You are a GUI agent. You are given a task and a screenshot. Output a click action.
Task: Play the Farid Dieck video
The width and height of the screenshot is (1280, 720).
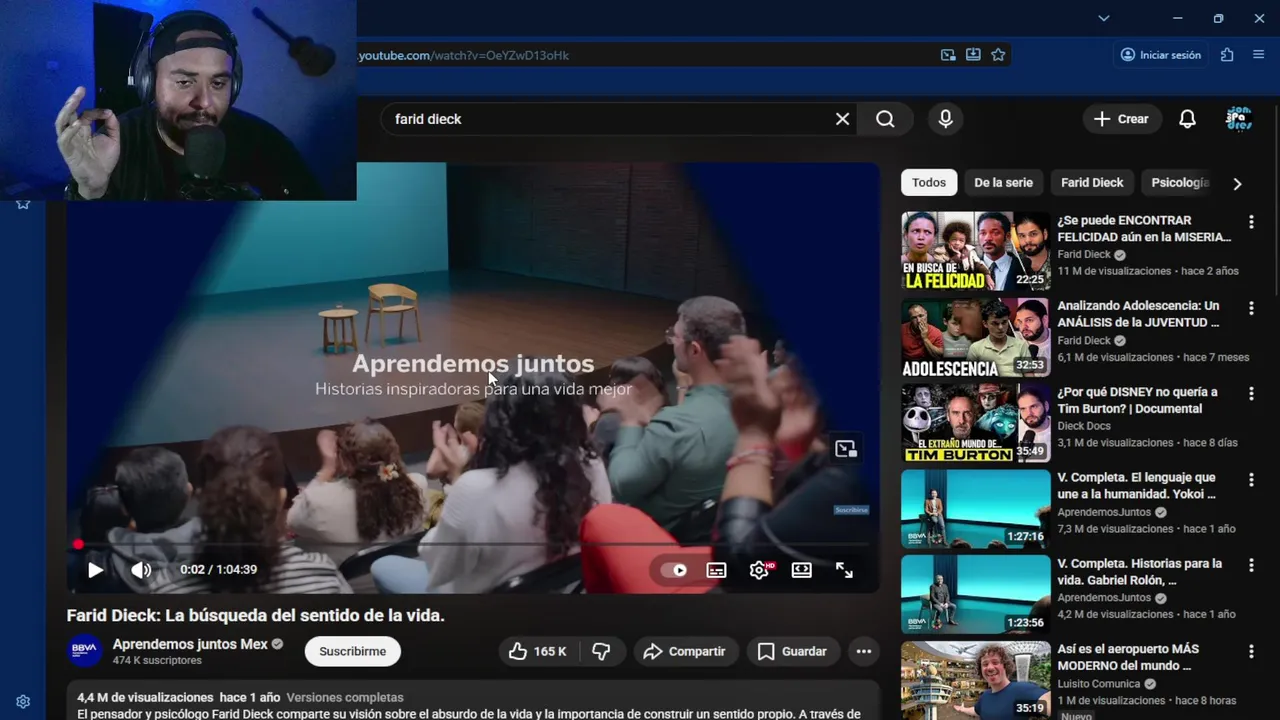pos(95,570)
